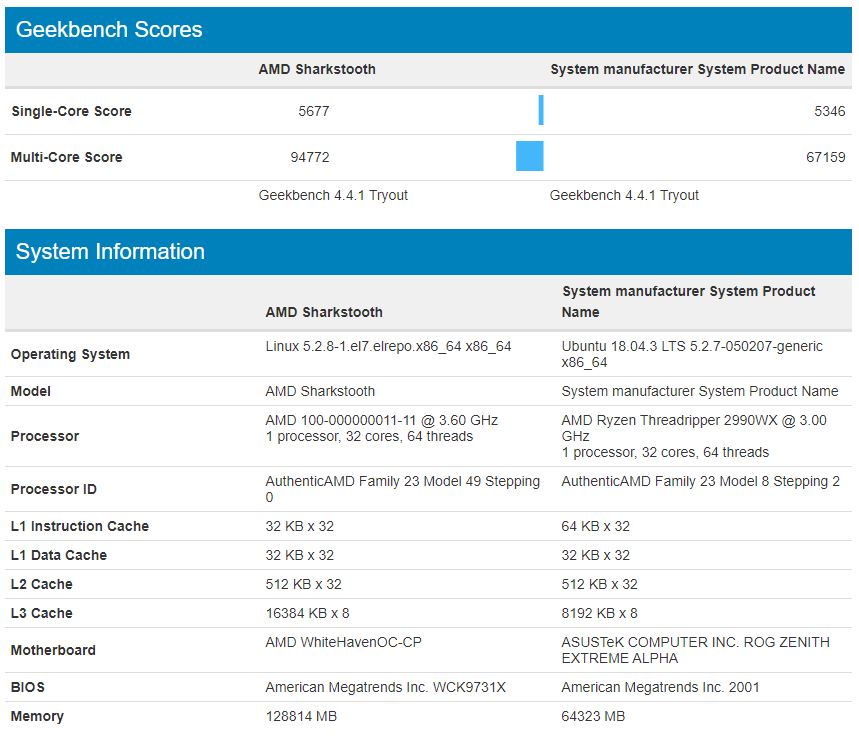
Task: Select 8192 KB x 8 L3 cache value
Action: [x=599, y=613]
